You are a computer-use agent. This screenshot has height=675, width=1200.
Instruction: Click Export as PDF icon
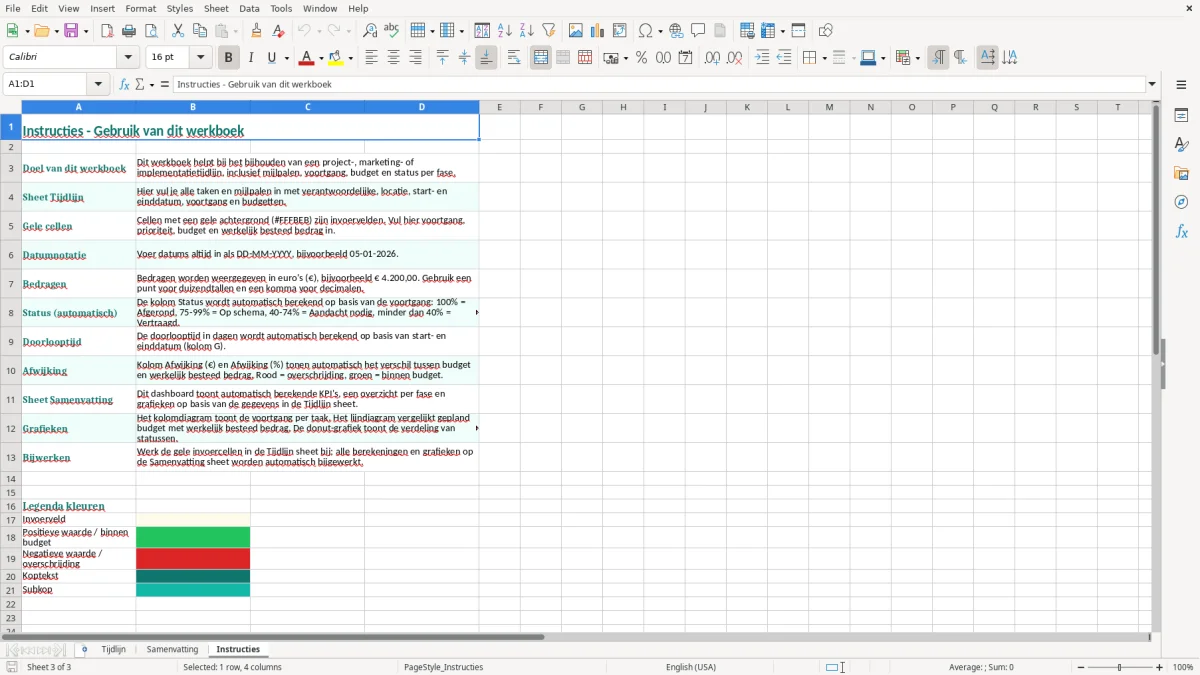pos(107,31)
